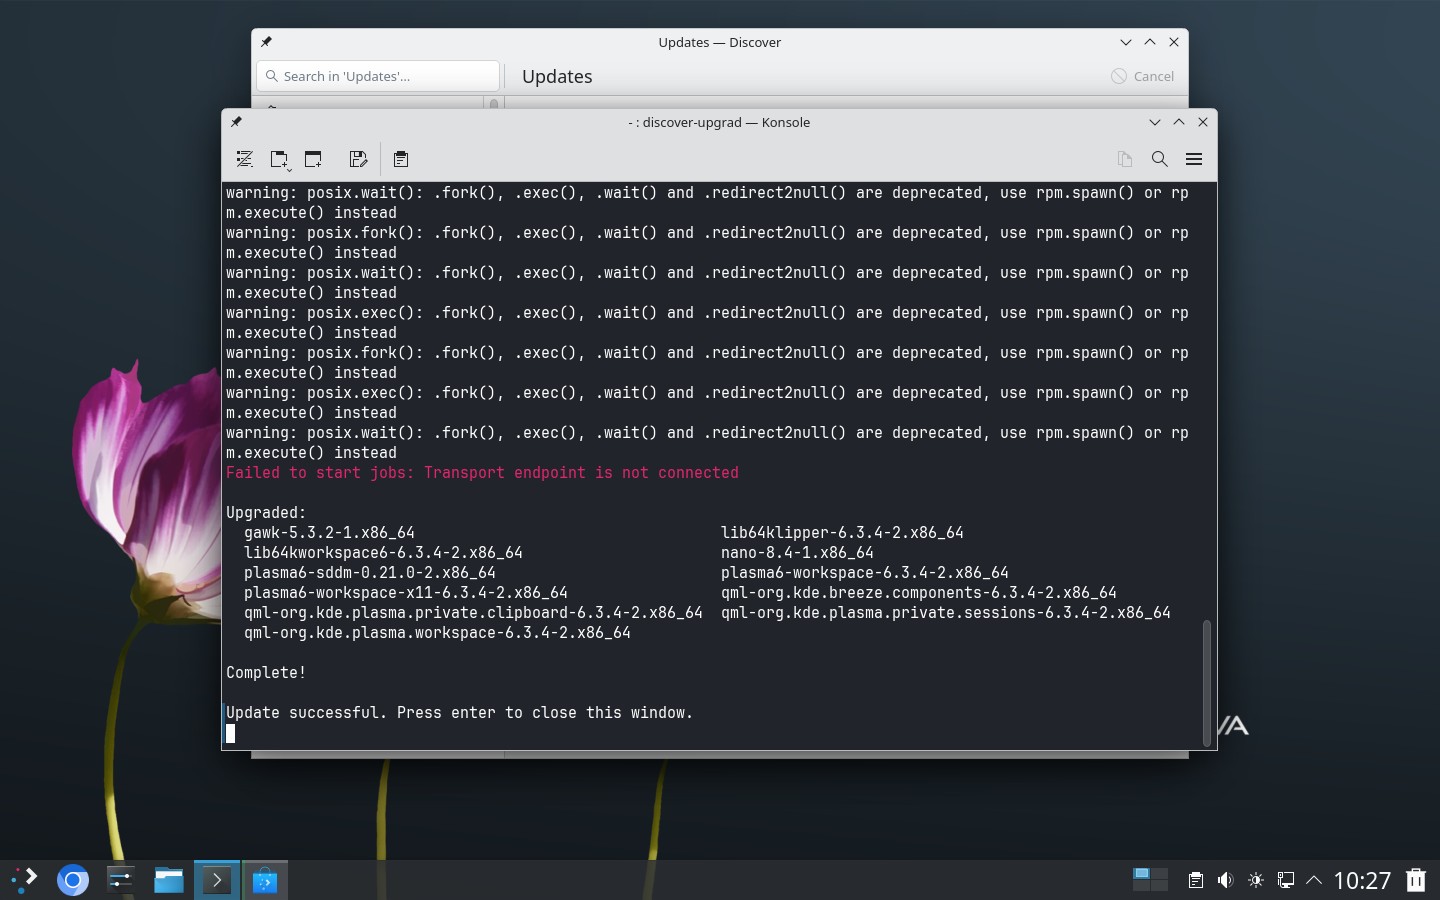Open the file manager from taskbar
The height and width of the screenshot is (900, 1440).
[x=169, y=880]
